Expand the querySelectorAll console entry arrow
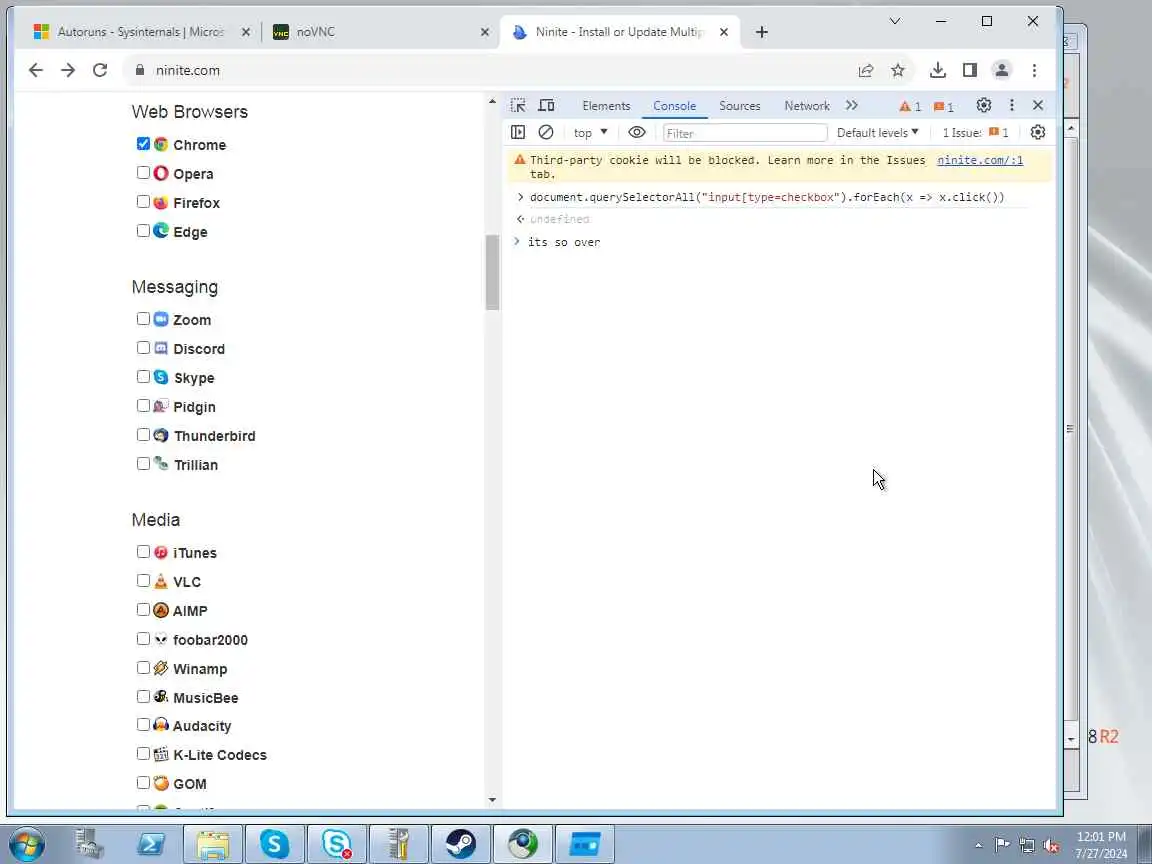This screenshot has width=1152, height=864. click(520, 197)
